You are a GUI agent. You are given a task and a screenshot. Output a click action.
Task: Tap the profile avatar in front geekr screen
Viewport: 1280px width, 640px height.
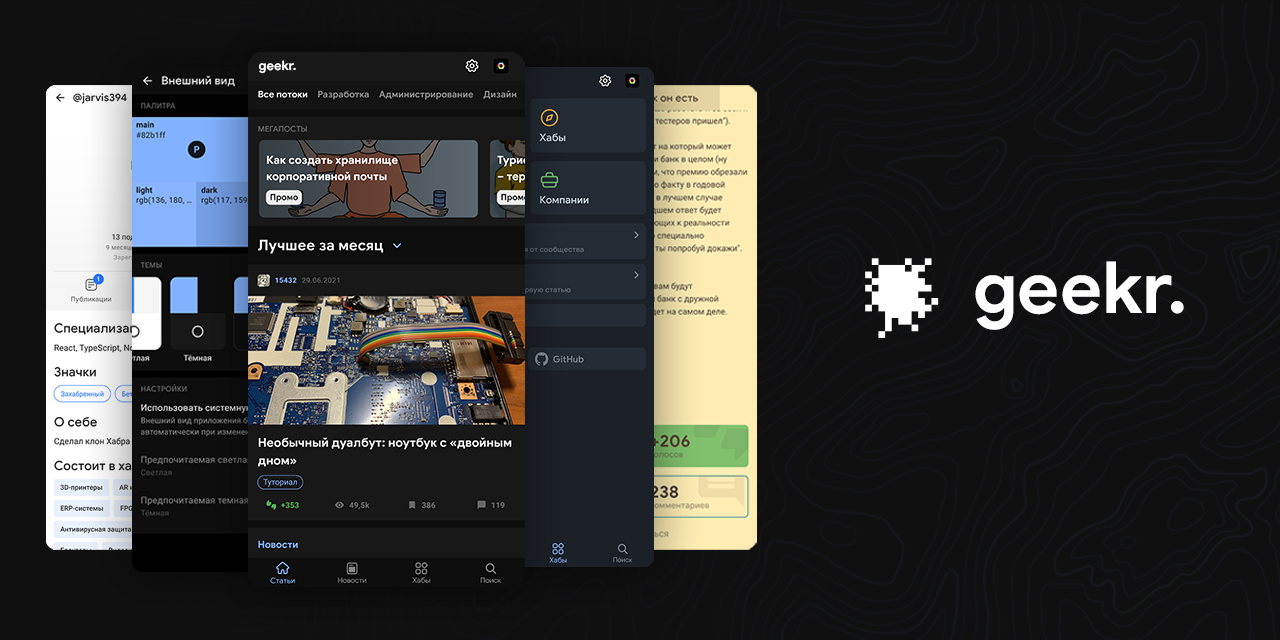pyautogui.click(x=501, y=66)
